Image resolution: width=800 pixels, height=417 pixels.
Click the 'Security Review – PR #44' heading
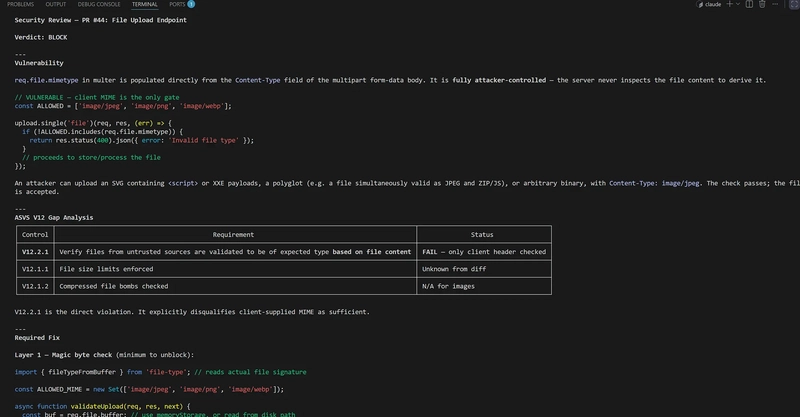101,20
